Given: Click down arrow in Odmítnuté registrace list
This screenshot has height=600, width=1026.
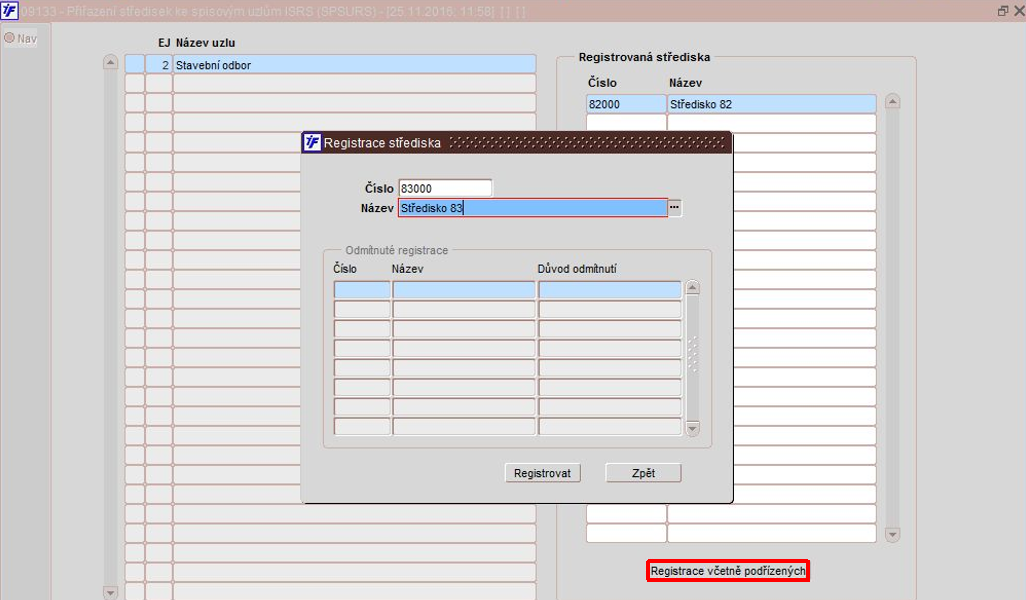Looking at the screenshot, I should (692, 429).
